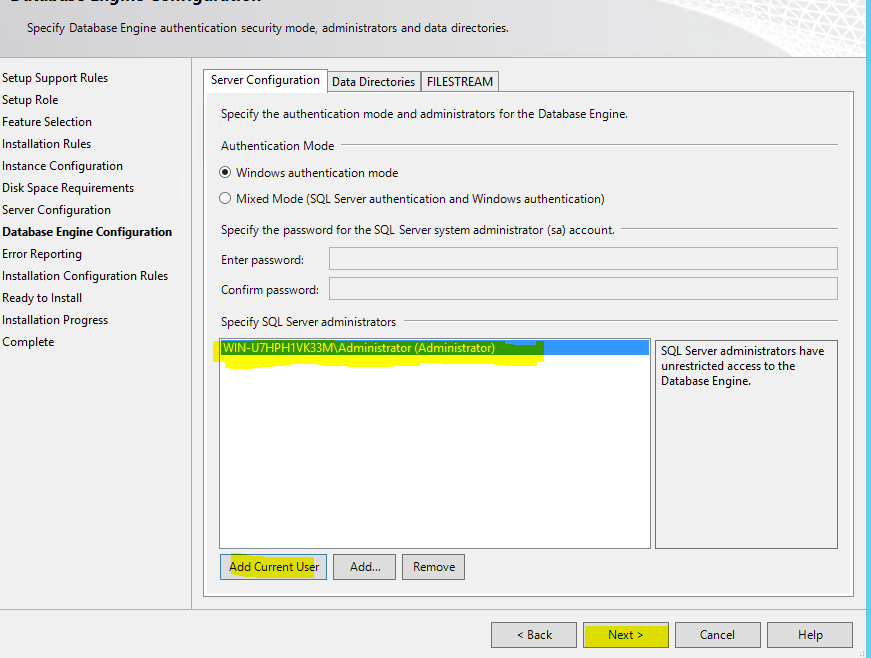Image resolution: width=871 pixels, height=658 pixels.
Task: Click Installation Rules step
Action: tap(47, 144)
